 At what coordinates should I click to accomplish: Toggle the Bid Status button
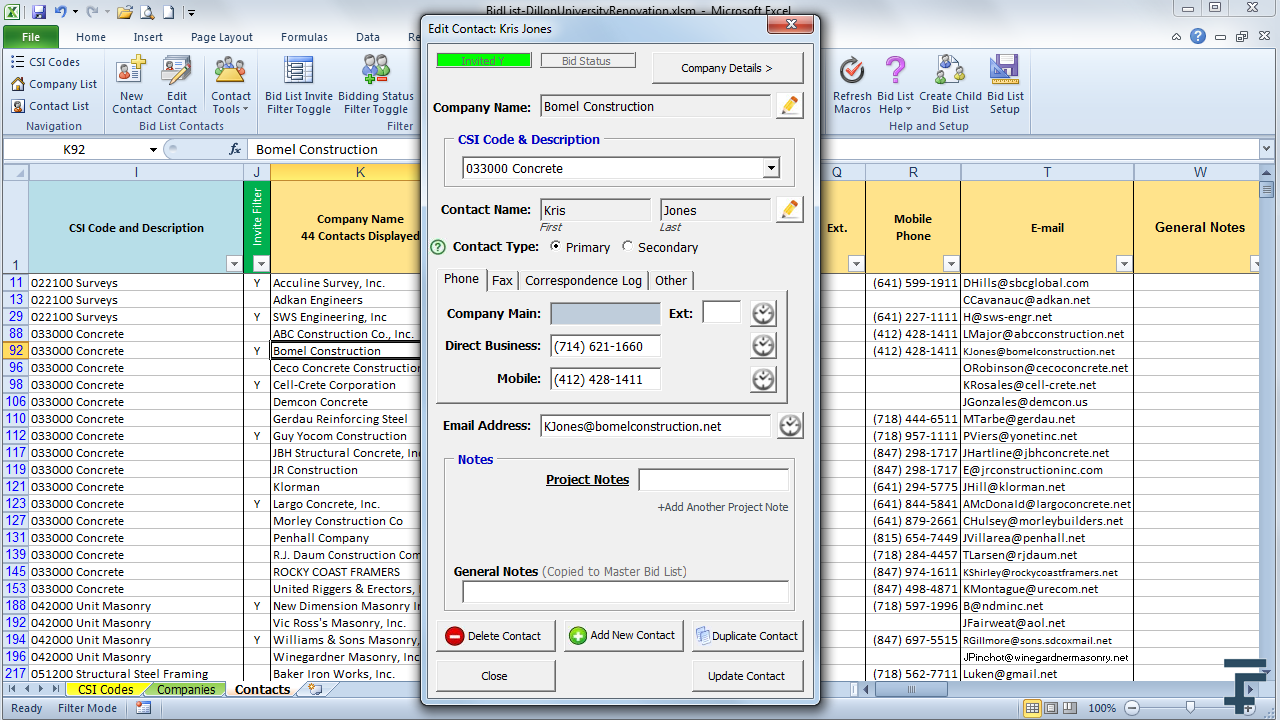click(x=588, y=61)
